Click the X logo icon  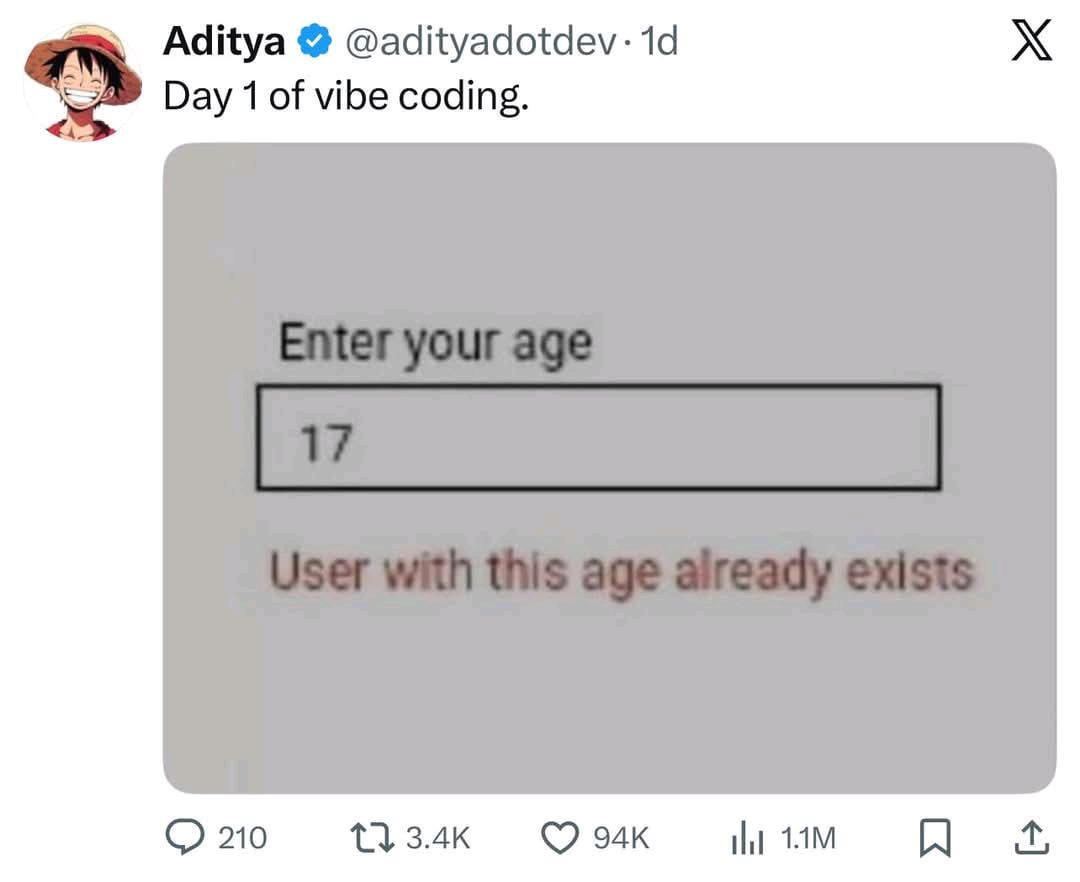click(x=1032, y=43)
